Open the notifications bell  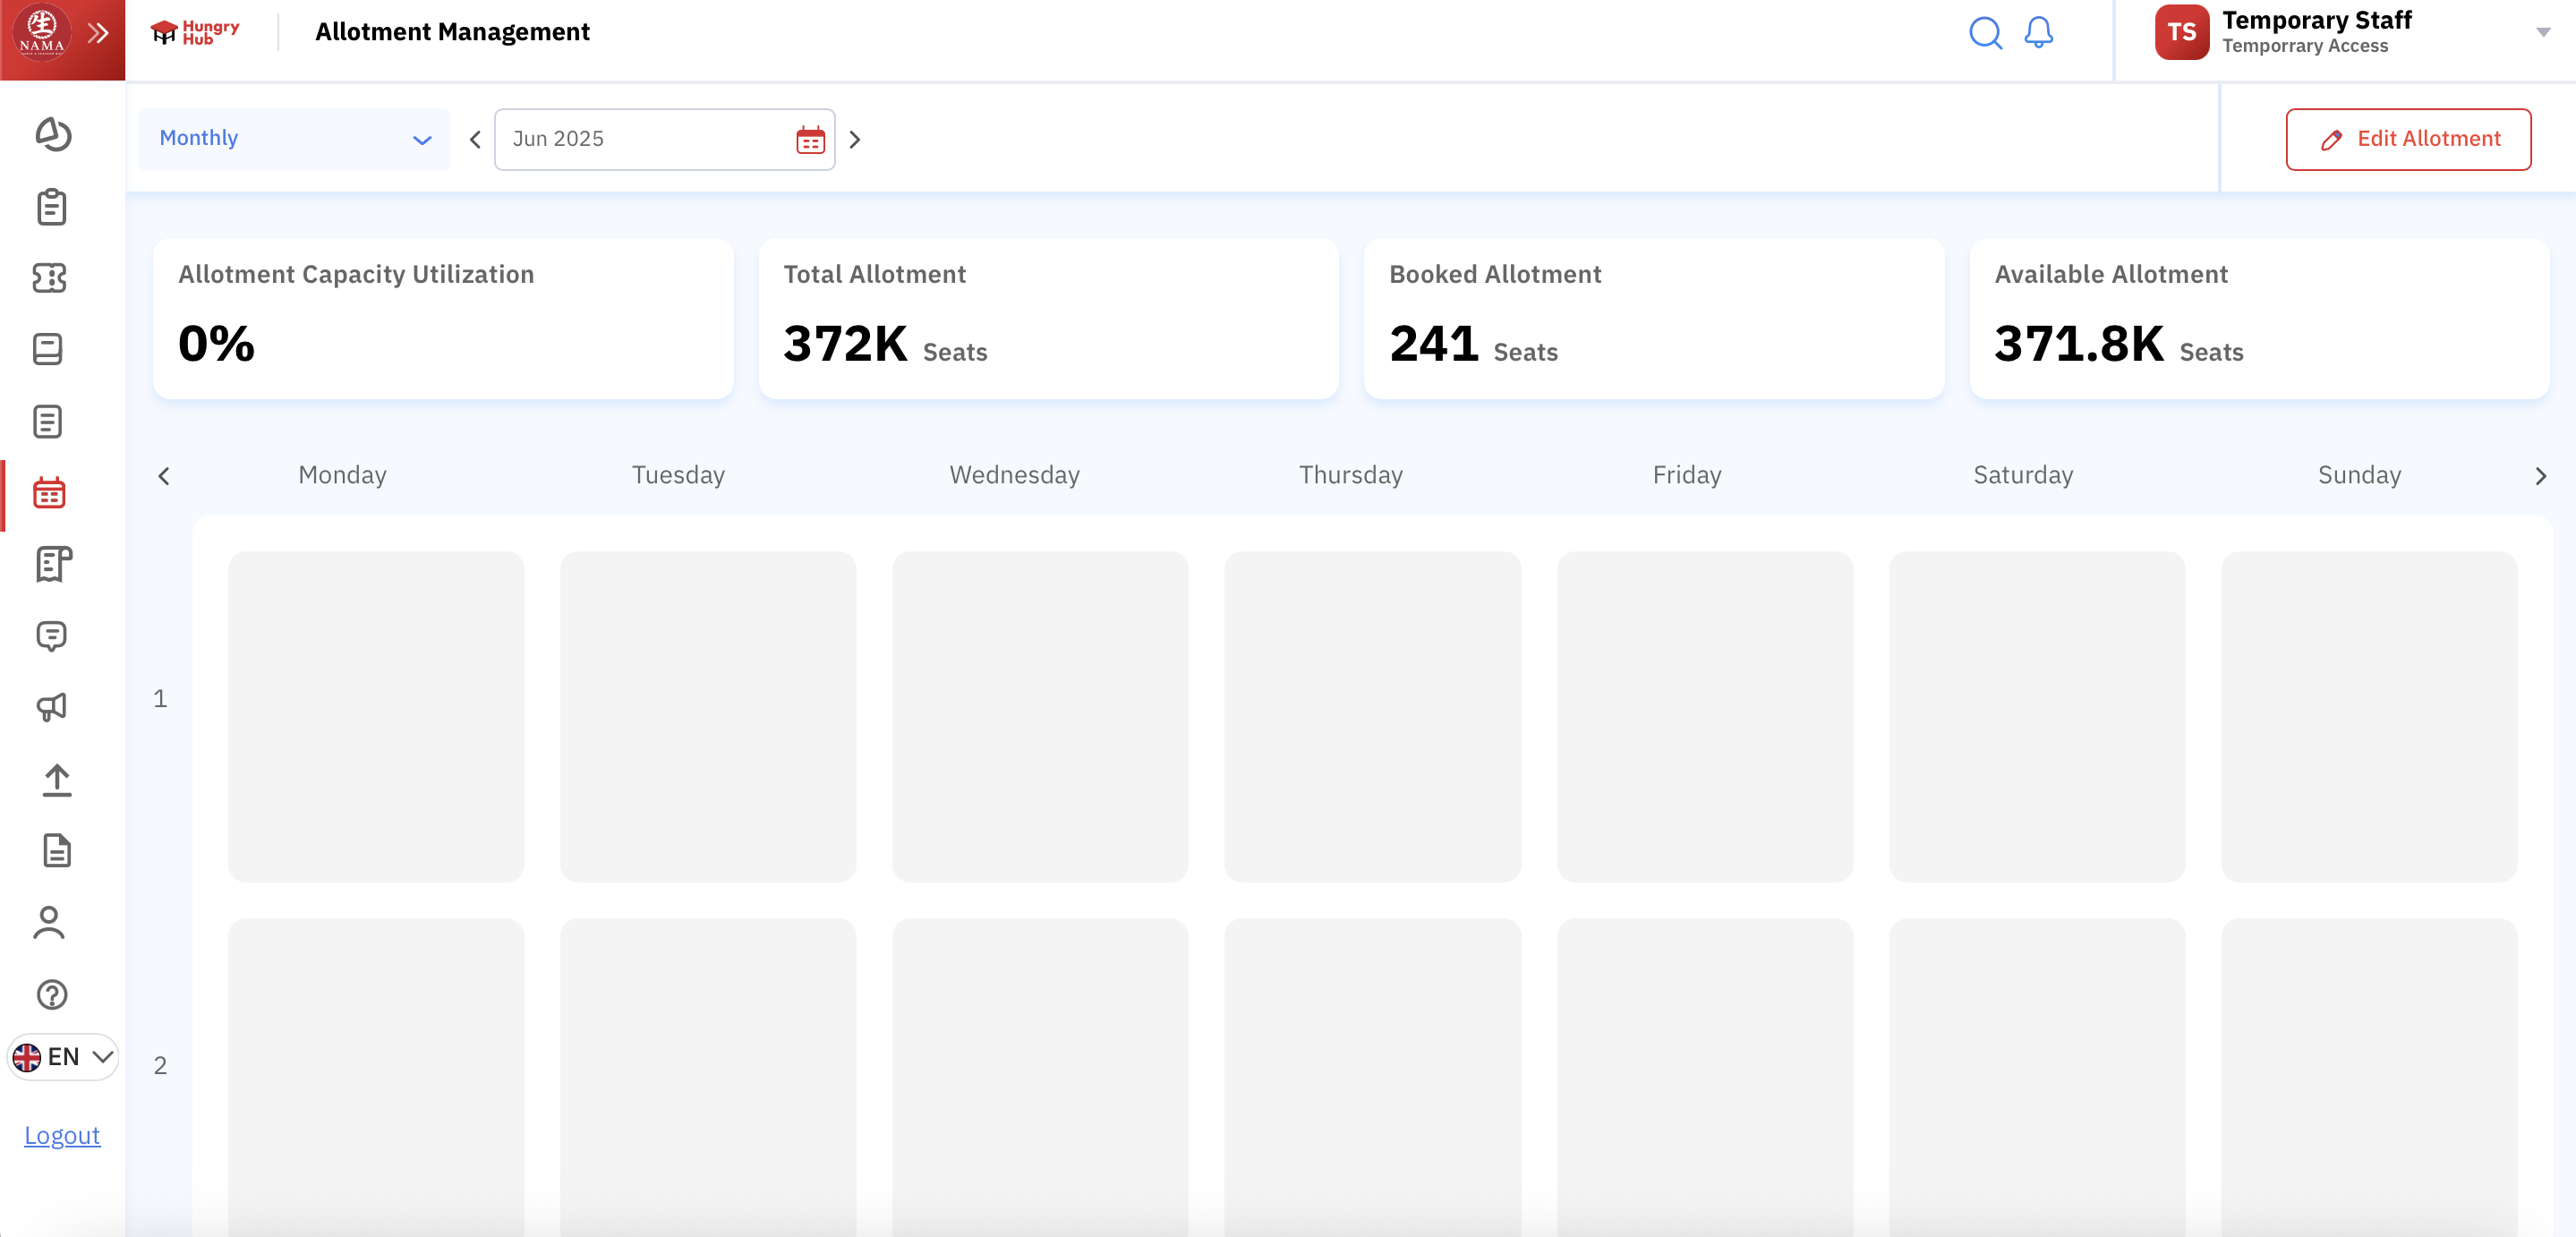[x=2038, y=33]
